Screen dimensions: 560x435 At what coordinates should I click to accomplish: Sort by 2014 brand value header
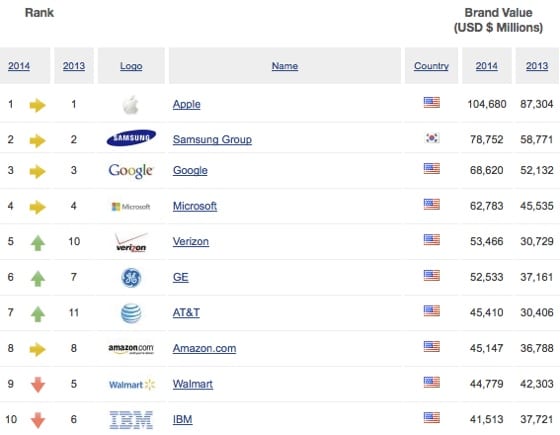pyautogui.click(x=486, y=66)
